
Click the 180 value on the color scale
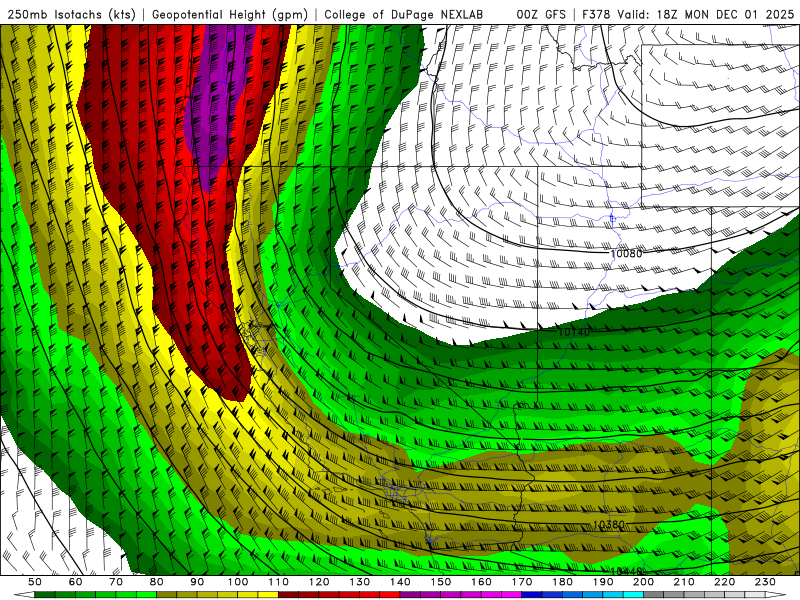coord(562,582)
